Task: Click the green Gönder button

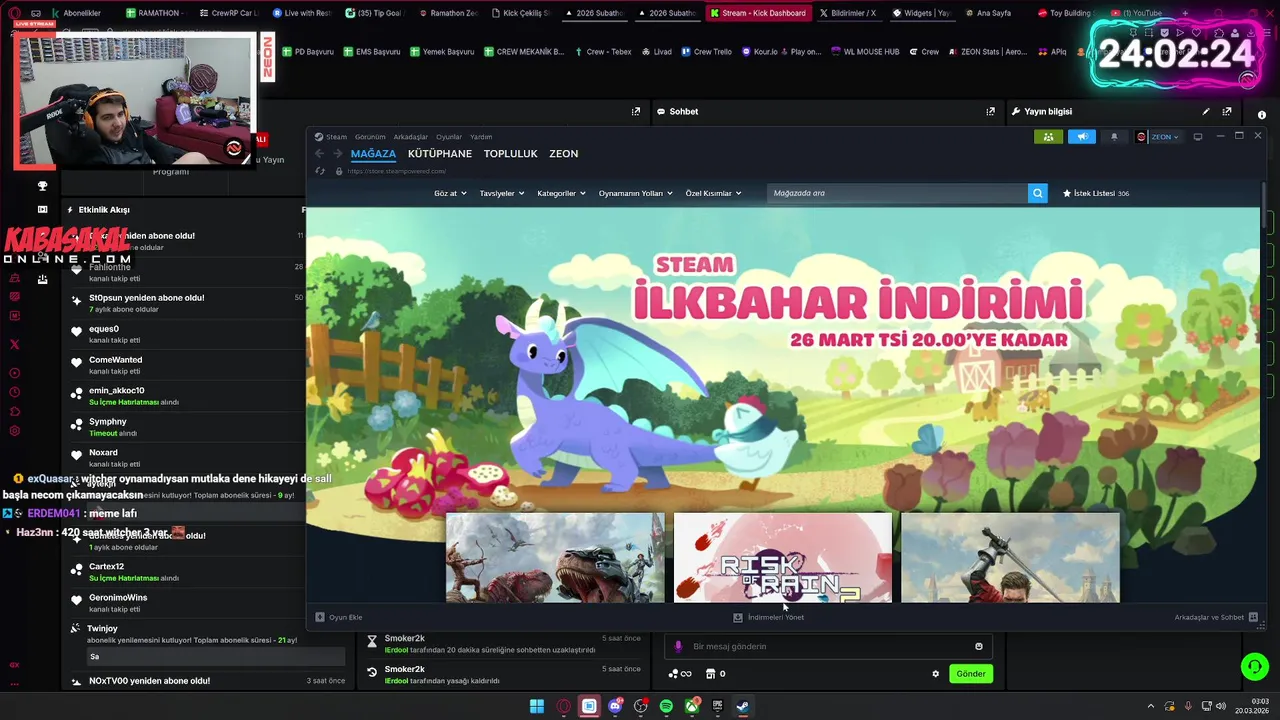Action: 971,674
